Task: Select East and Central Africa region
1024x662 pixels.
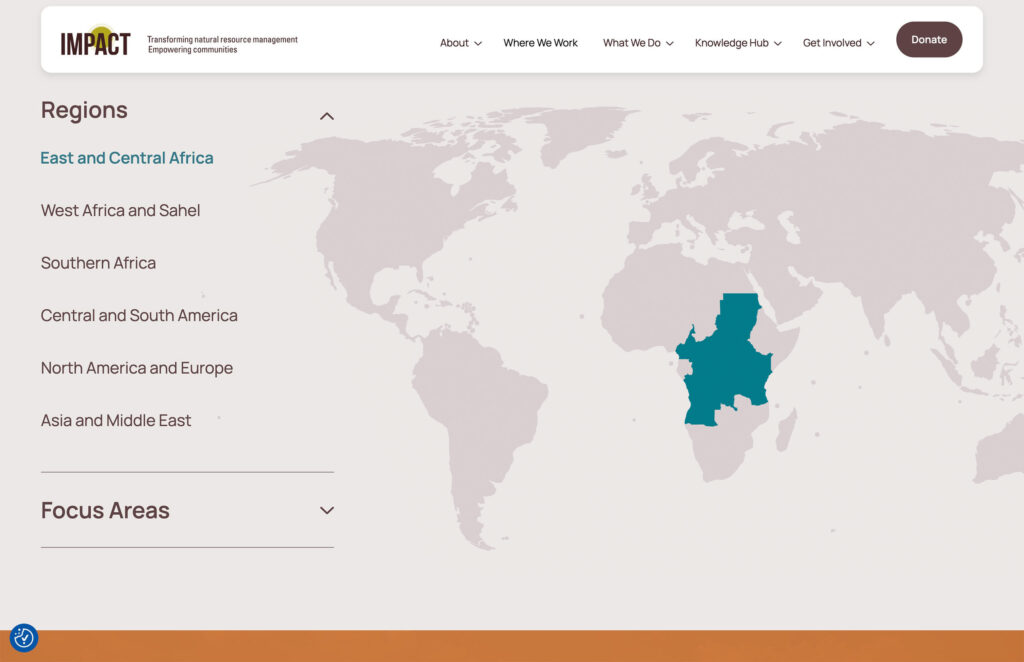Action: click(127, 158)
